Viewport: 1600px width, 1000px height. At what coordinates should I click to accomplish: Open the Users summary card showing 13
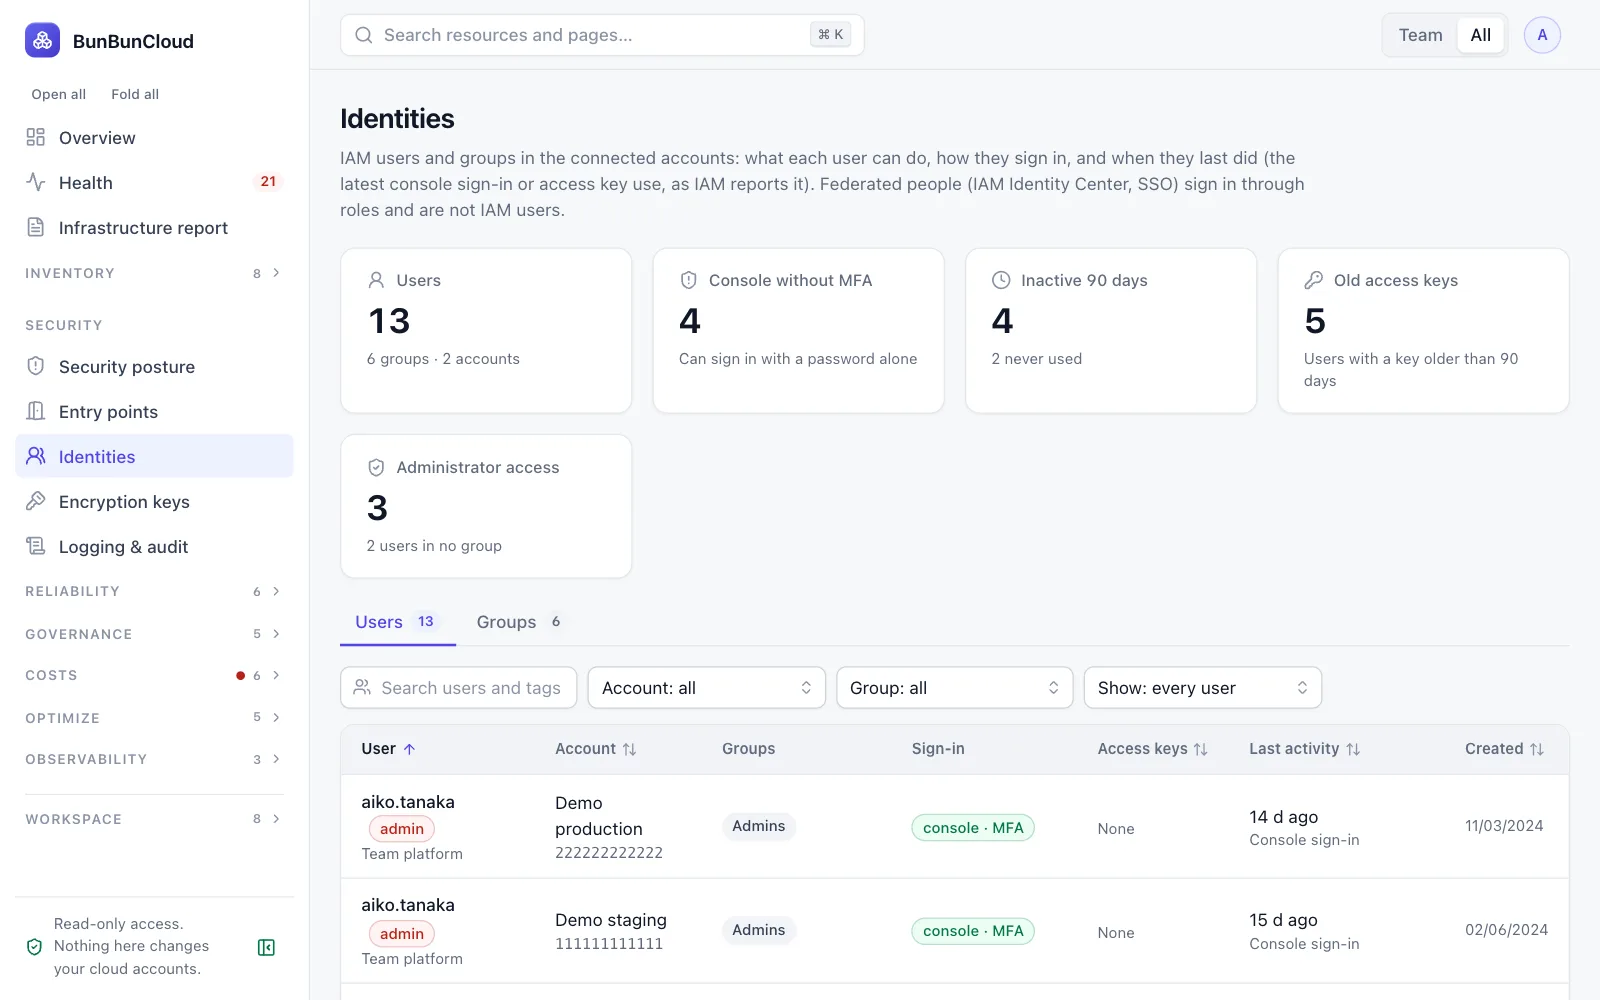486,331
